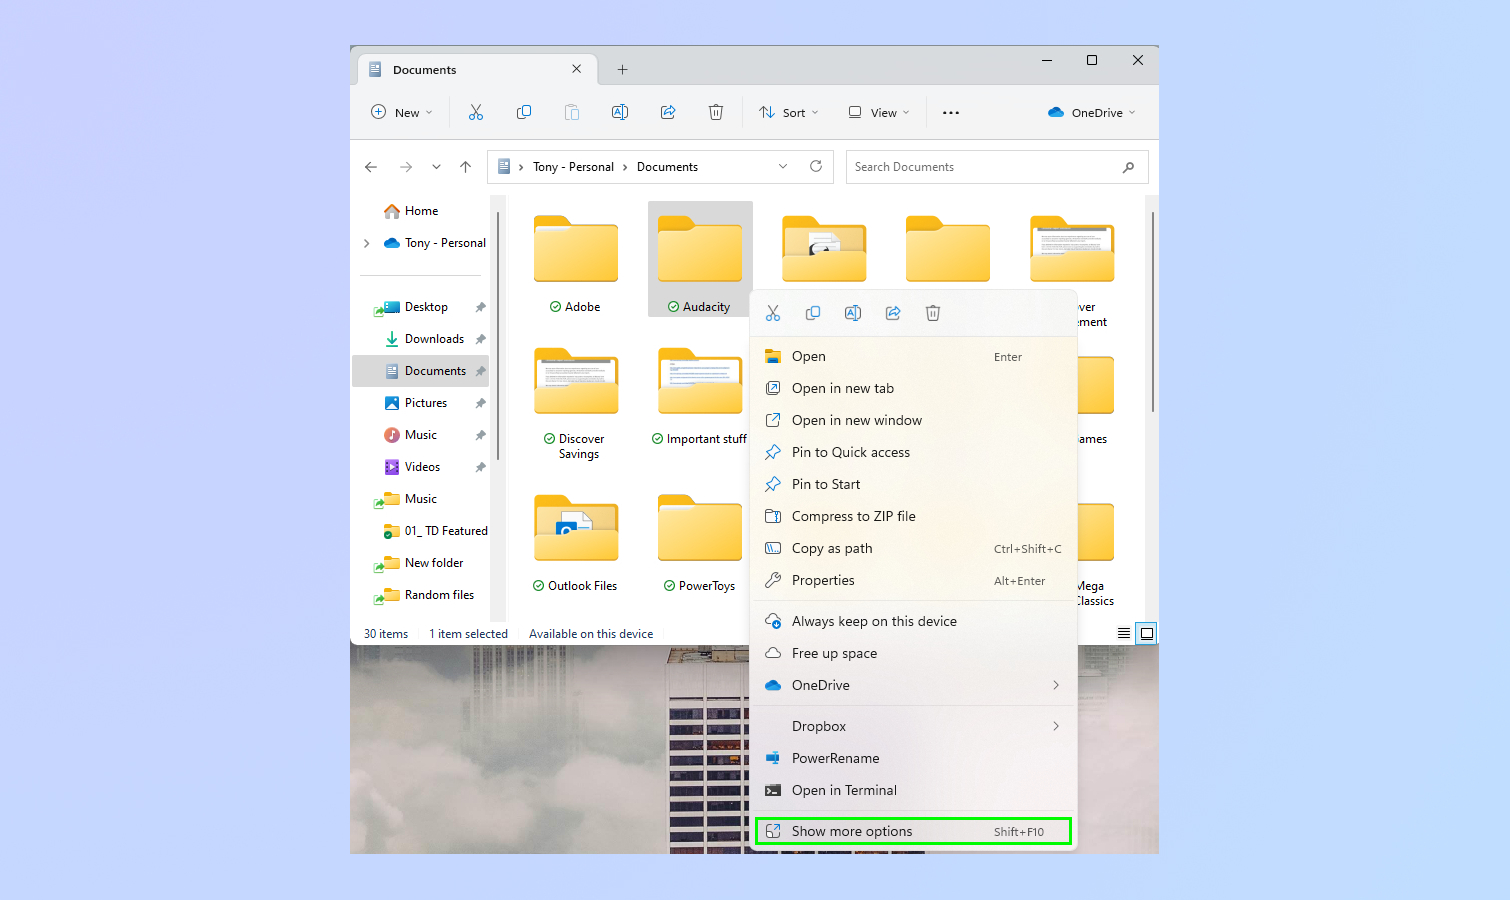Close the Documents tab

click(x=577, y=69)
